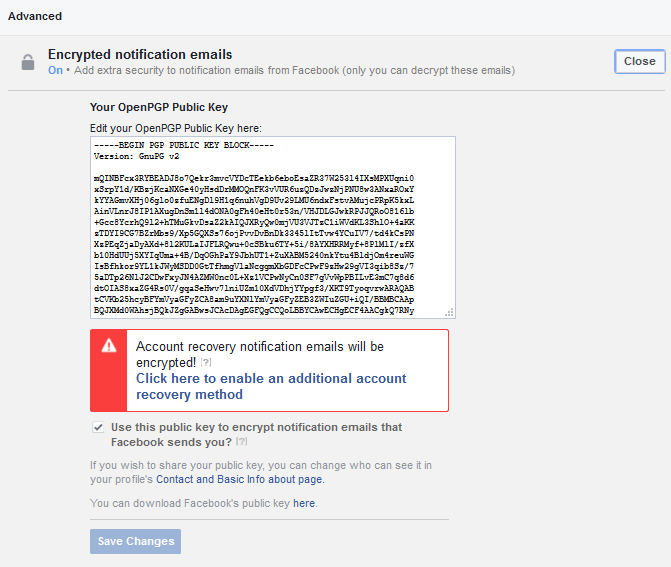The height and width of the screenshot is (567, 671).
Task: Click the Save Changes button
Action: [135, 541]
